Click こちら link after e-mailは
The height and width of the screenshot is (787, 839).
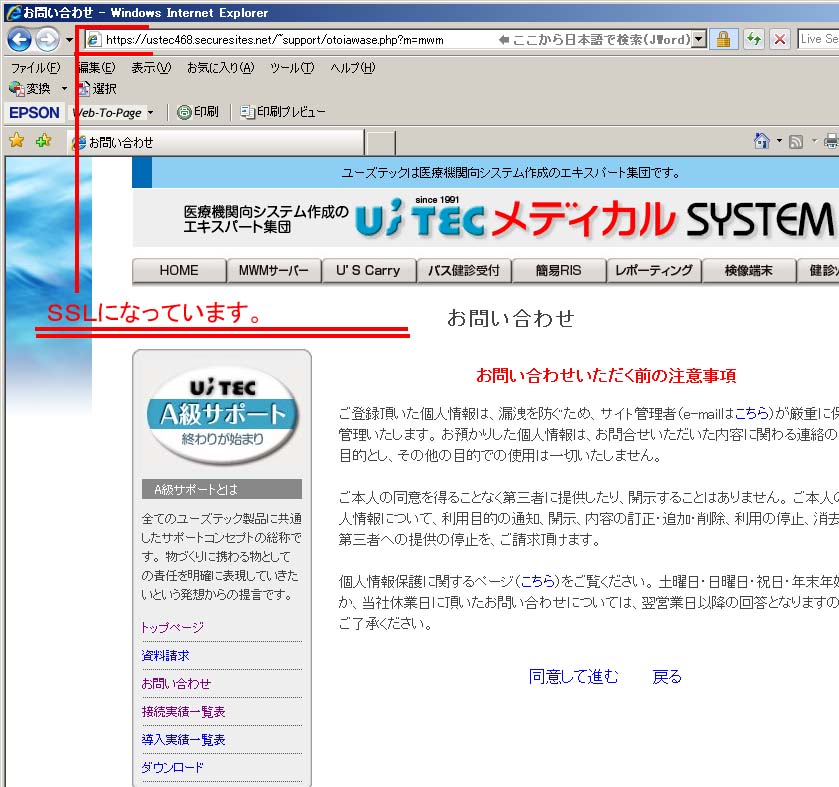tap(752, 413)
